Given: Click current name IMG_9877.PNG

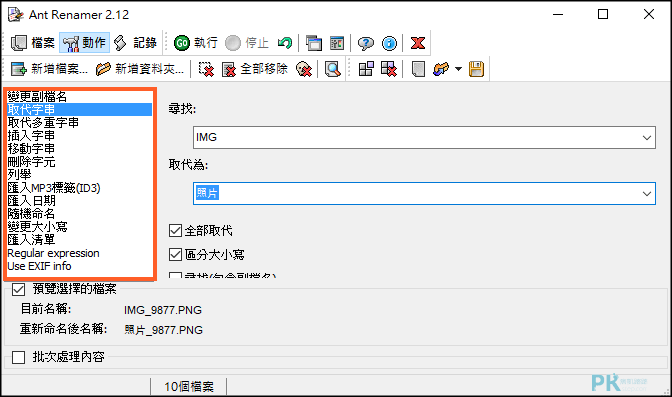Looking at the screenshot, I should pyautogui.click(x=163, y=310).
